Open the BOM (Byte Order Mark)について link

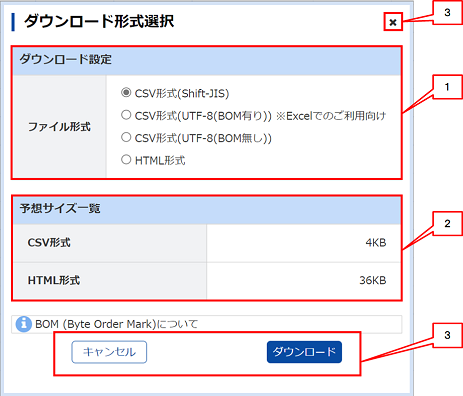116,324
